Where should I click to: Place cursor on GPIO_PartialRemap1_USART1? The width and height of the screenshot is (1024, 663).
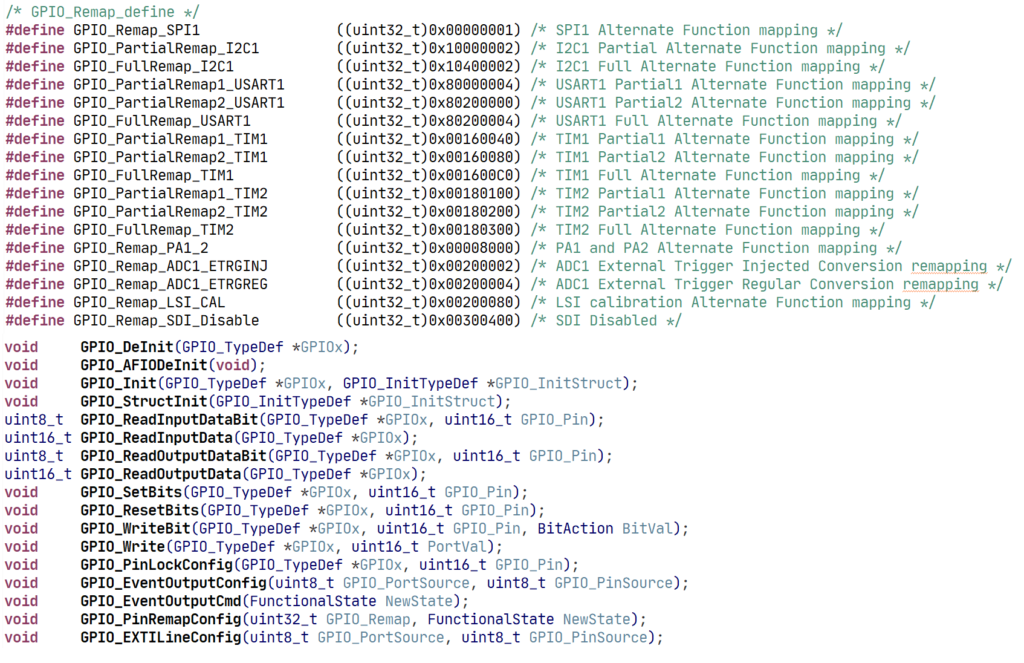coord(179,86)
